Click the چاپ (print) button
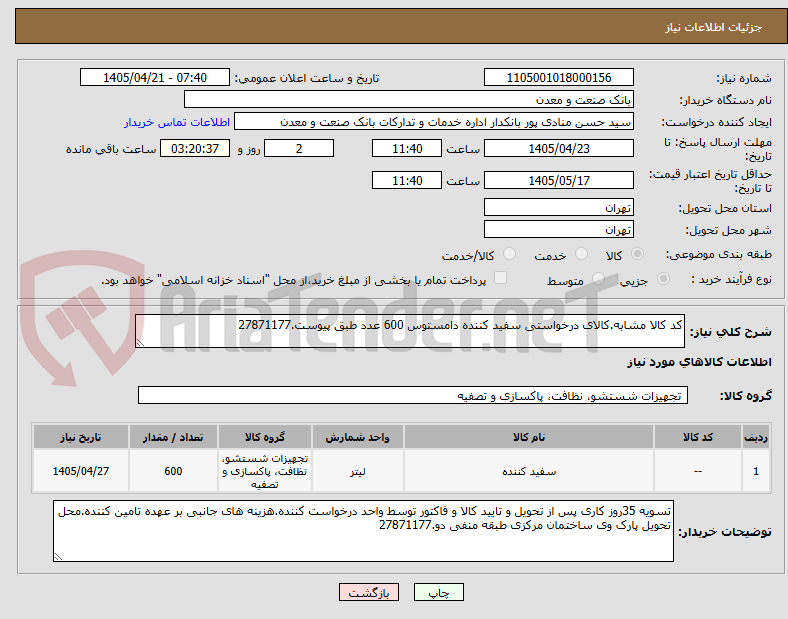Image resolution: width=788 pixels, height=619 pixels. [x=438, y=592]
